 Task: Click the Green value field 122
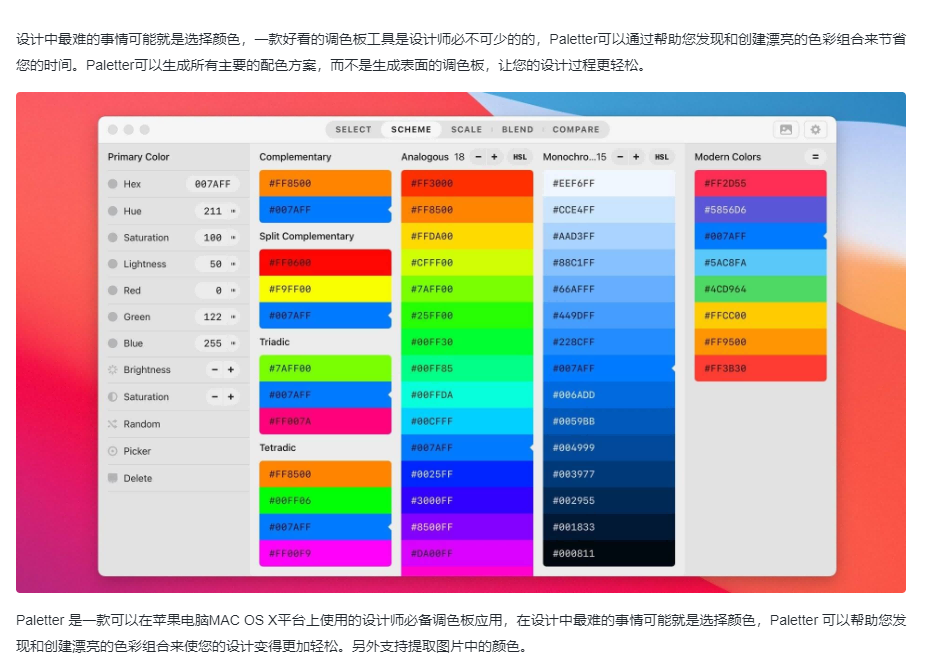tap(213, 317)
